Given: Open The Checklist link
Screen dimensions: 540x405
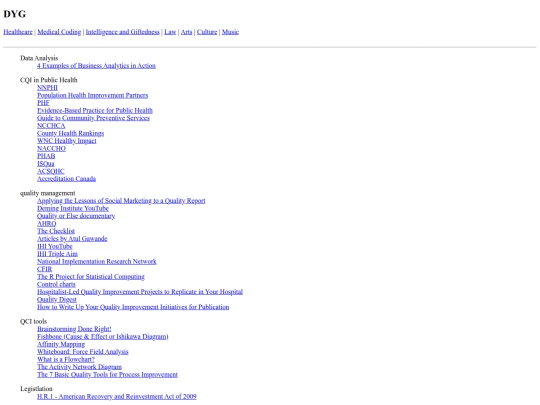Looking at the screenshot, I should pos(56,231).
